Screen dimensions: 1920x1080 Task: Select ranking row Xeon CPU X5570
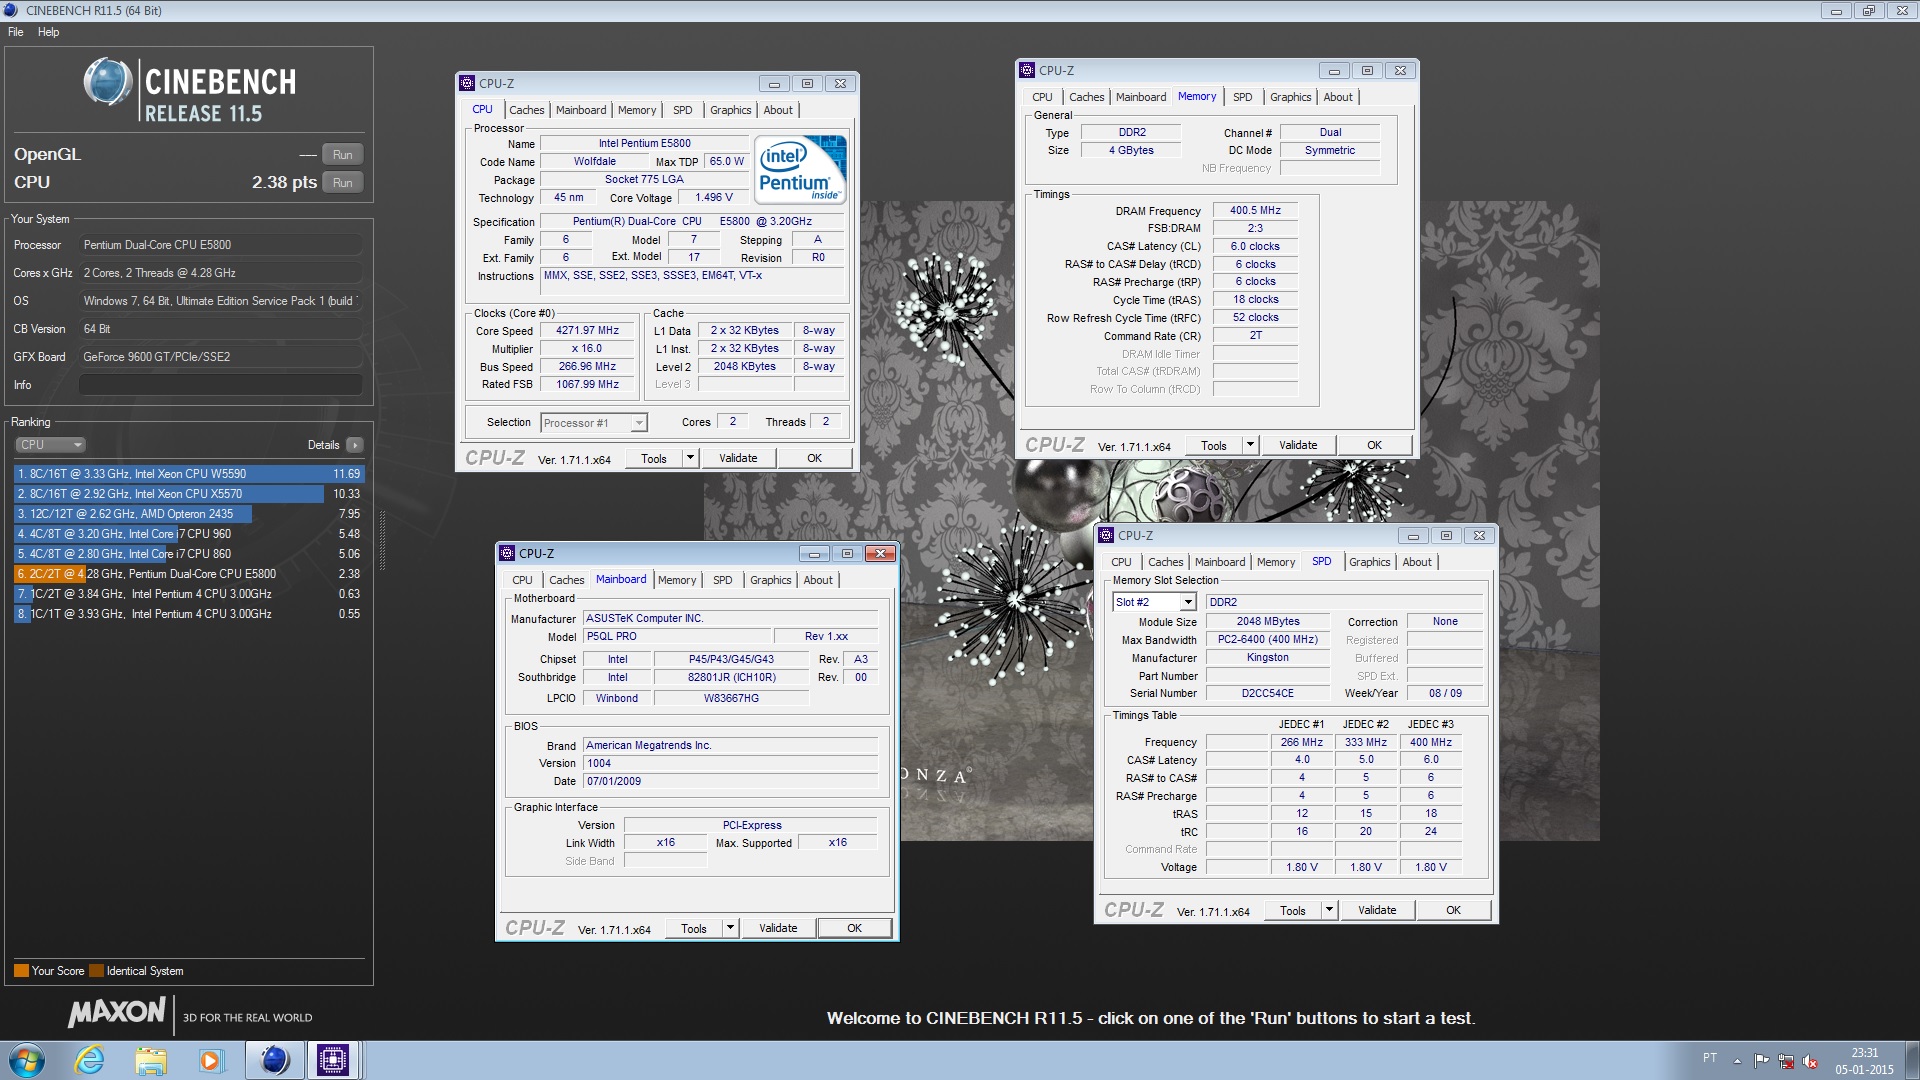click(189, 494)
